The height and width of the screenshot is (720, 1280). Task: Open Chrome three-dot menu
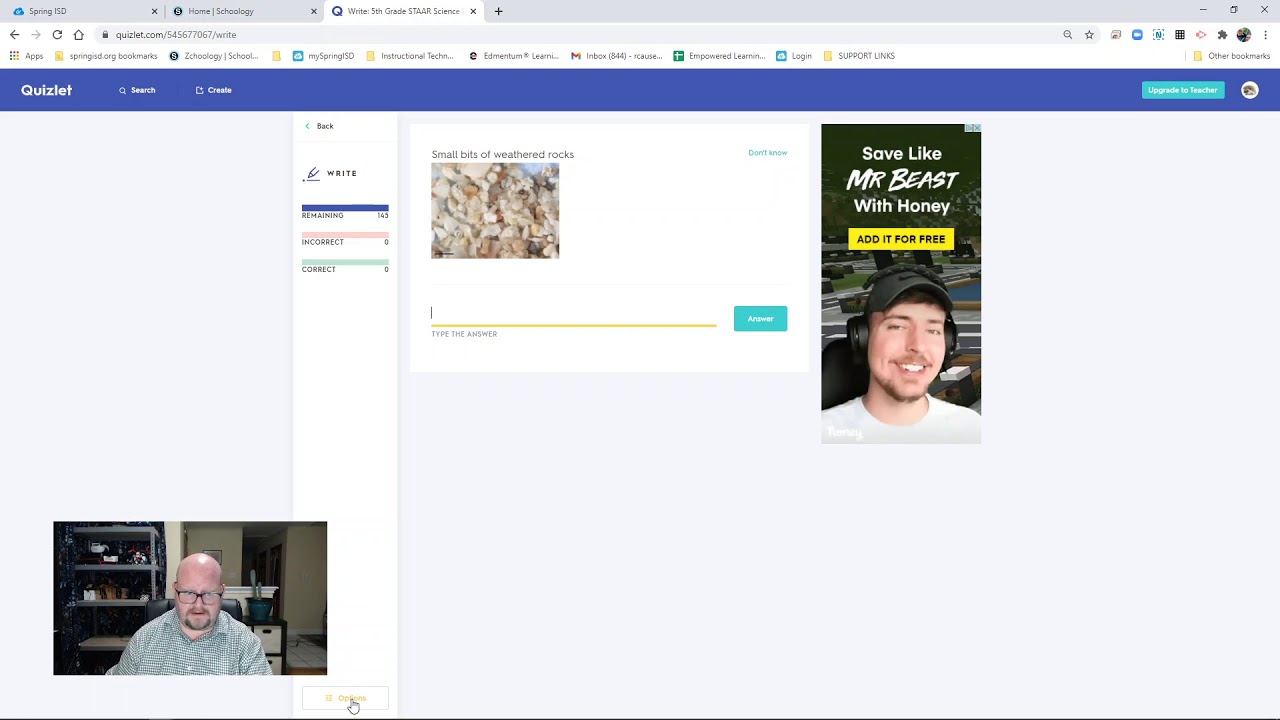coord(1265,34)
